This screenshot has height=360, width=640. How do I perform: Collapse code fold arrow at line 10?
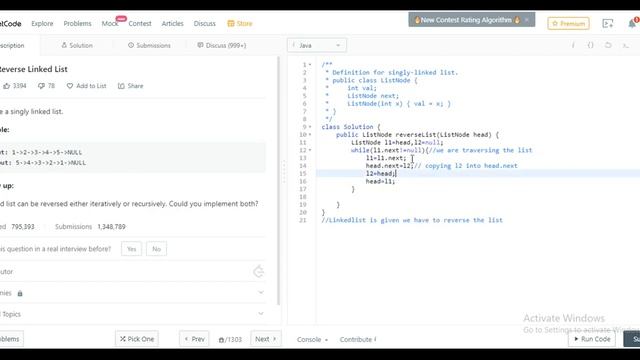[x=310, y=135]
